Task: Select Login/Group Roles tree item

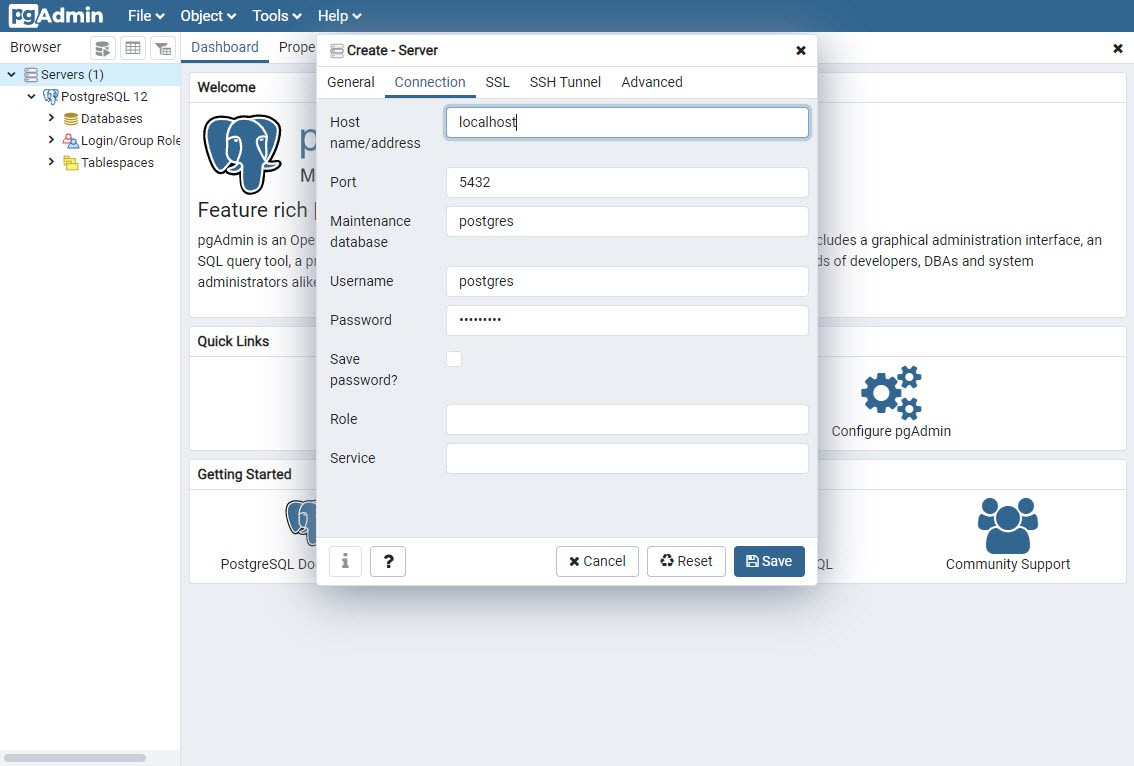Action: [x=130, y=140]
